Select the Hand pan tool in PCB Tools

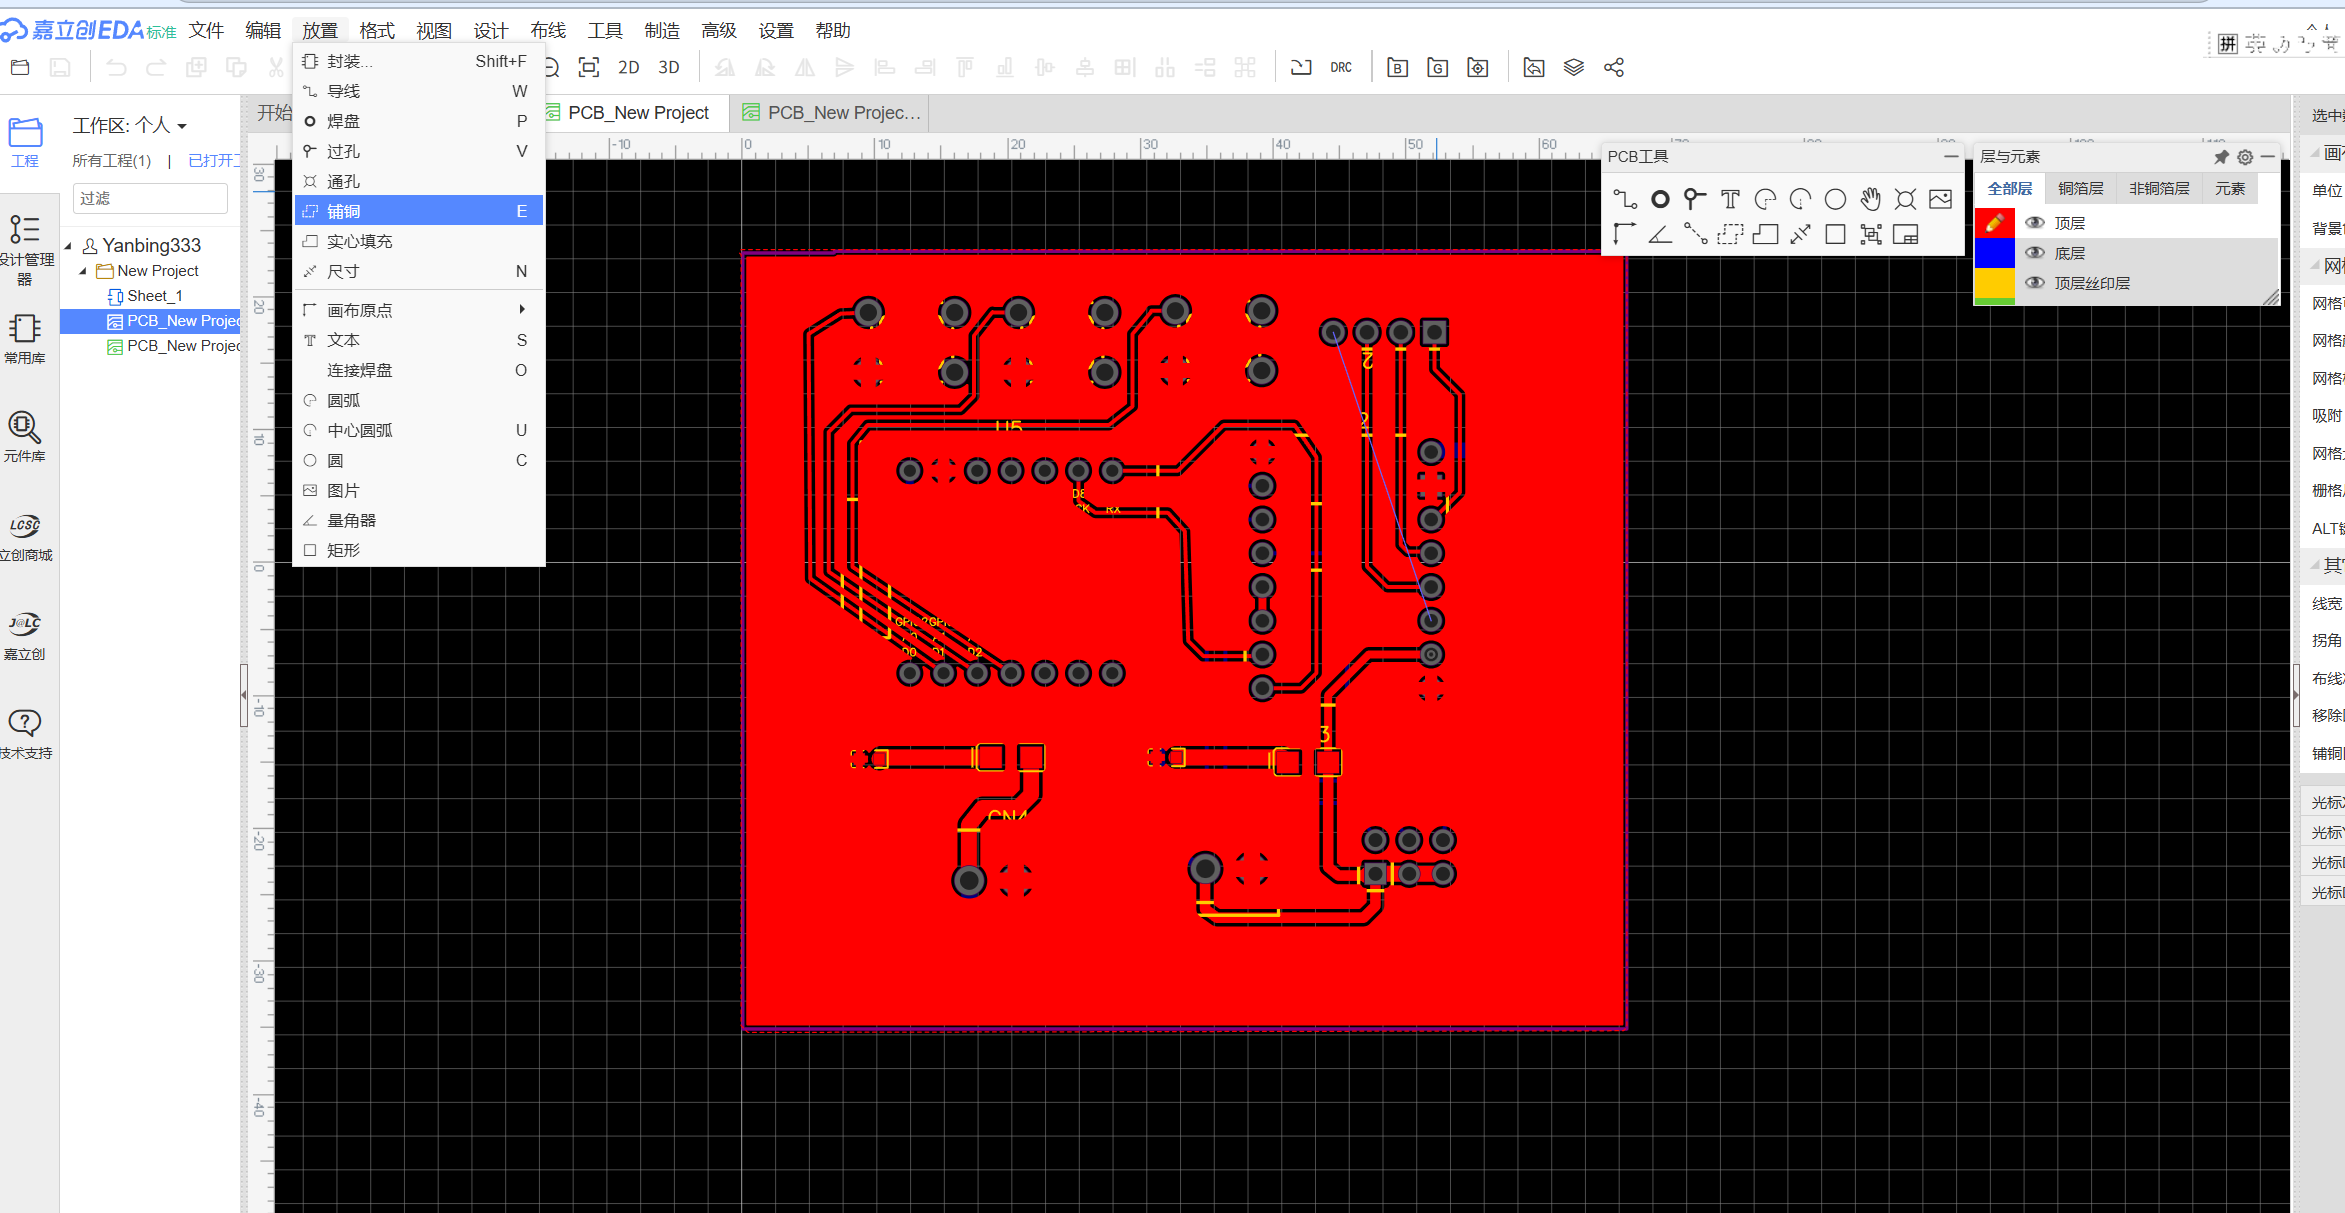point(1871,200)
